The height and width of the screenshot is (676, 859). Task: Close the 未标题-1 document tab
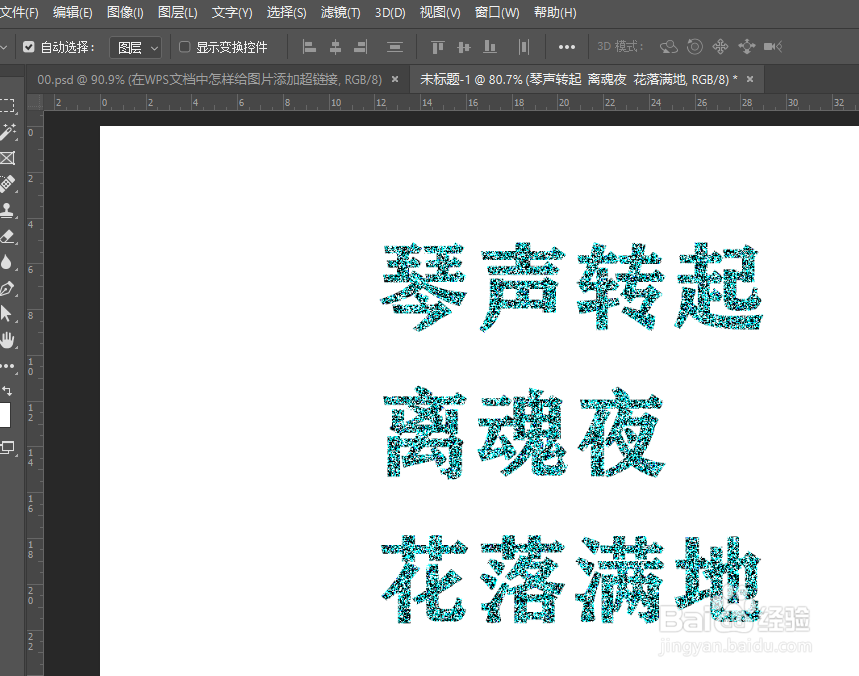click(x=750, y=79)
